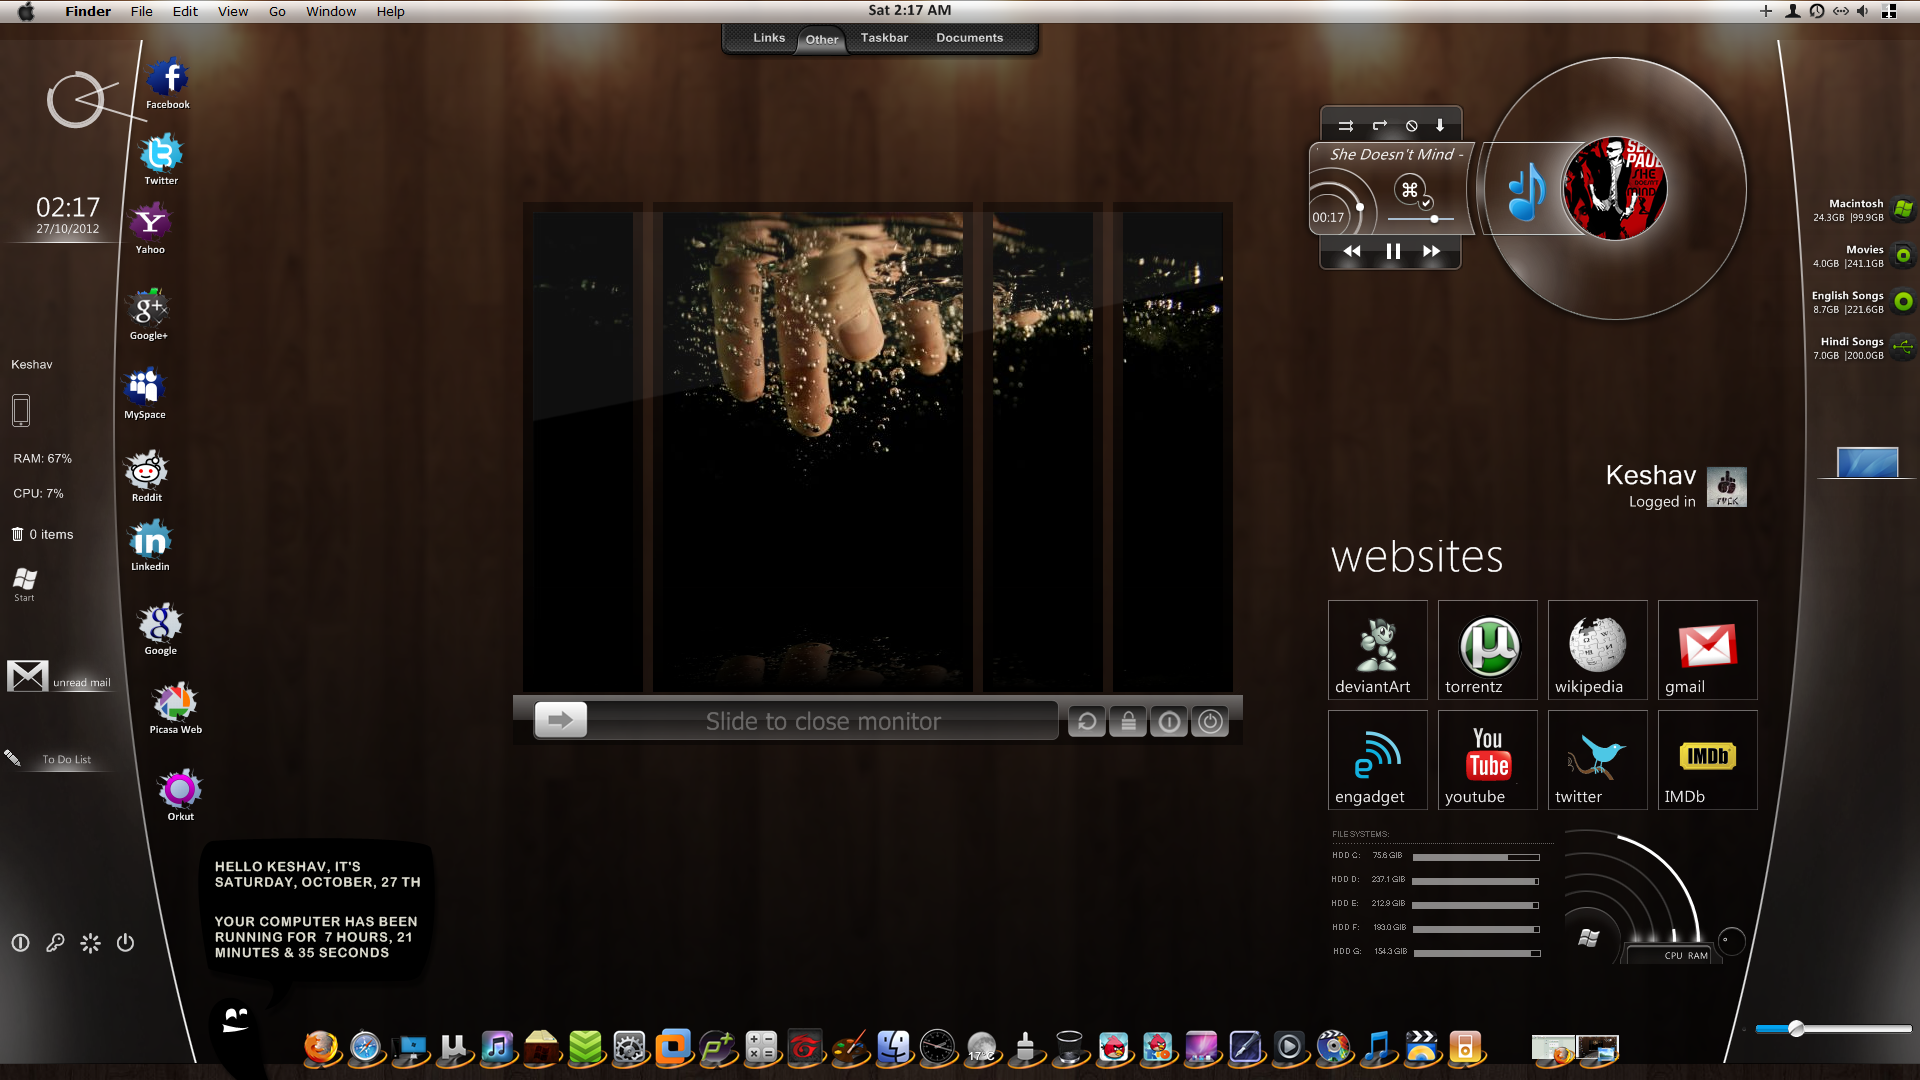Click the deviantArt website tile

(x=1377, y=650)
